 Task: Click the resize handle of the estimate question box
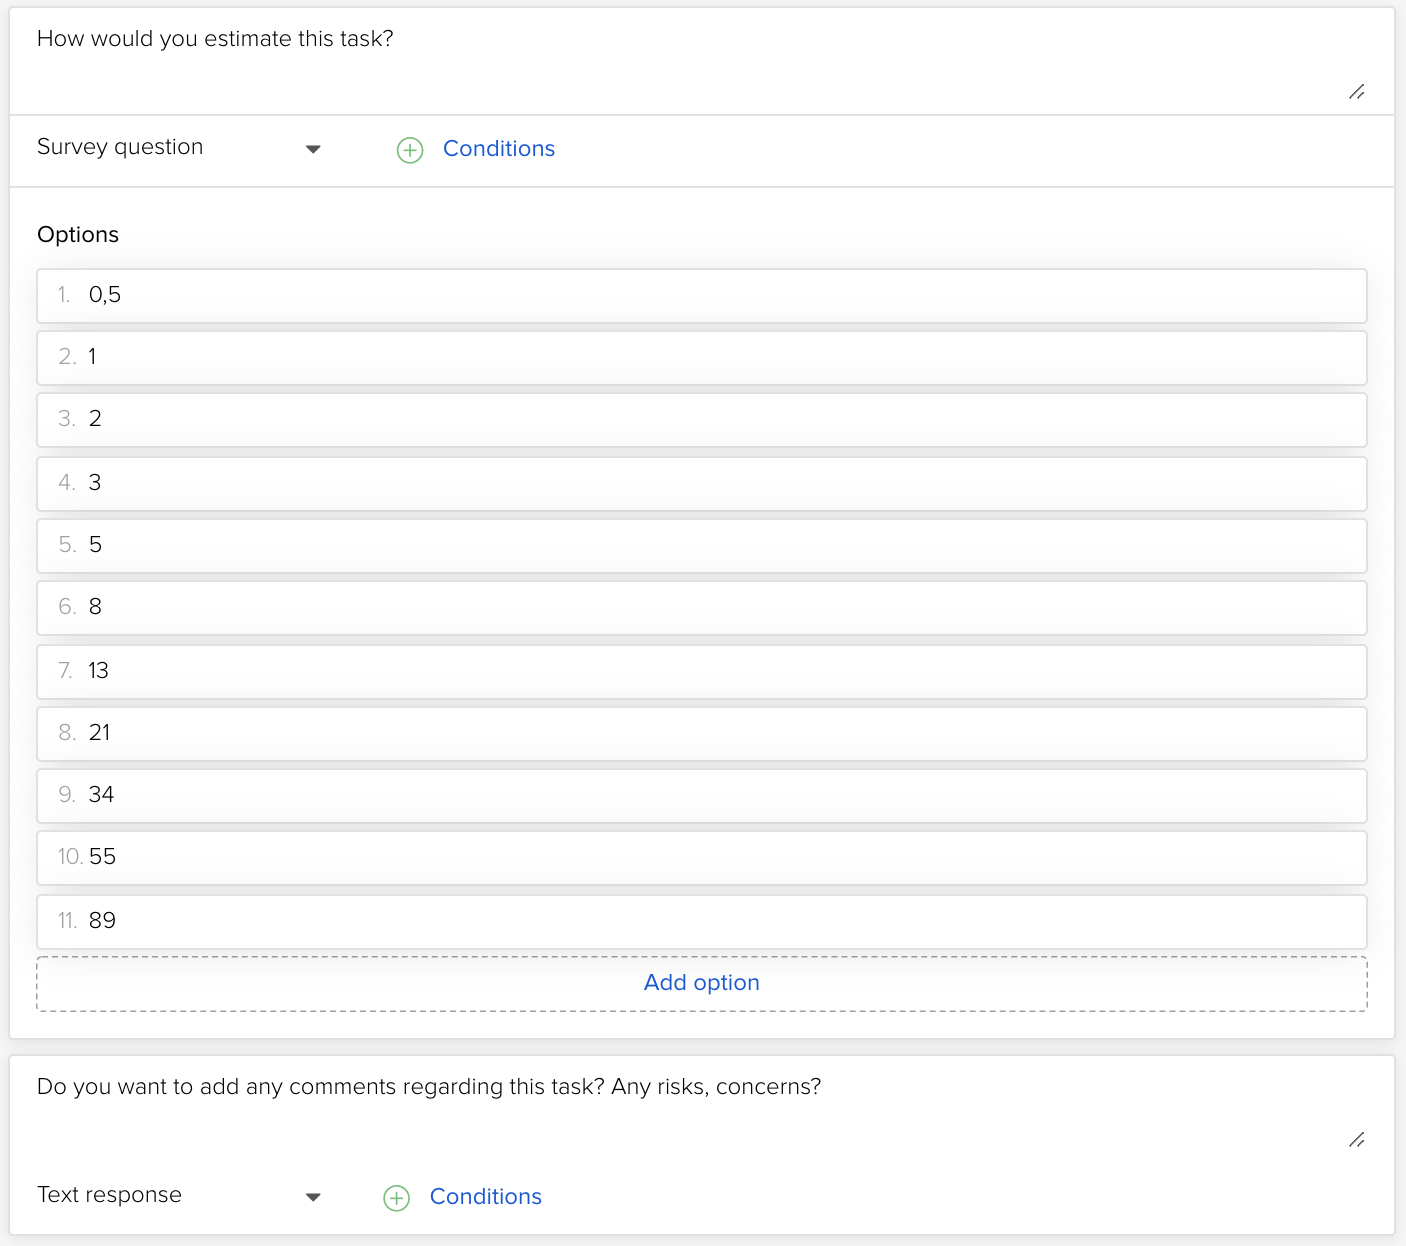[x=1356, y=92]
